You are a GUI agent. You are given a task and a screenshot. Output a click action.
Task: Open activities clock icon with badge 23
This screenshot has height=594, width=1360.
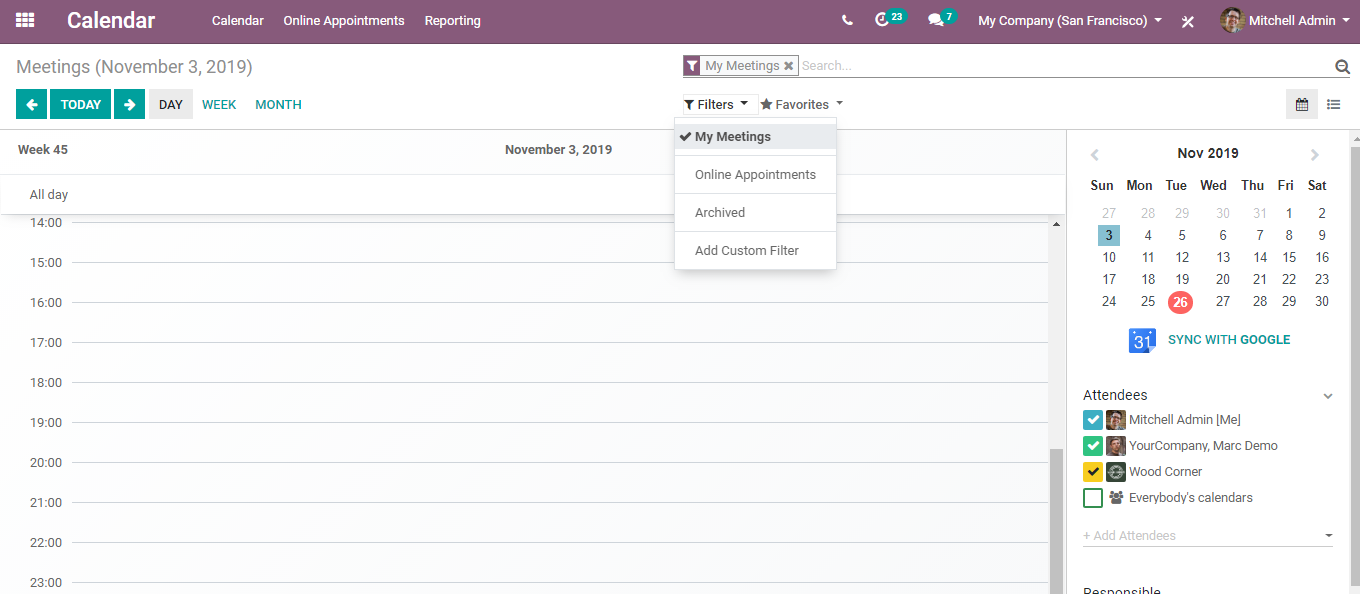tap(881, 20)
